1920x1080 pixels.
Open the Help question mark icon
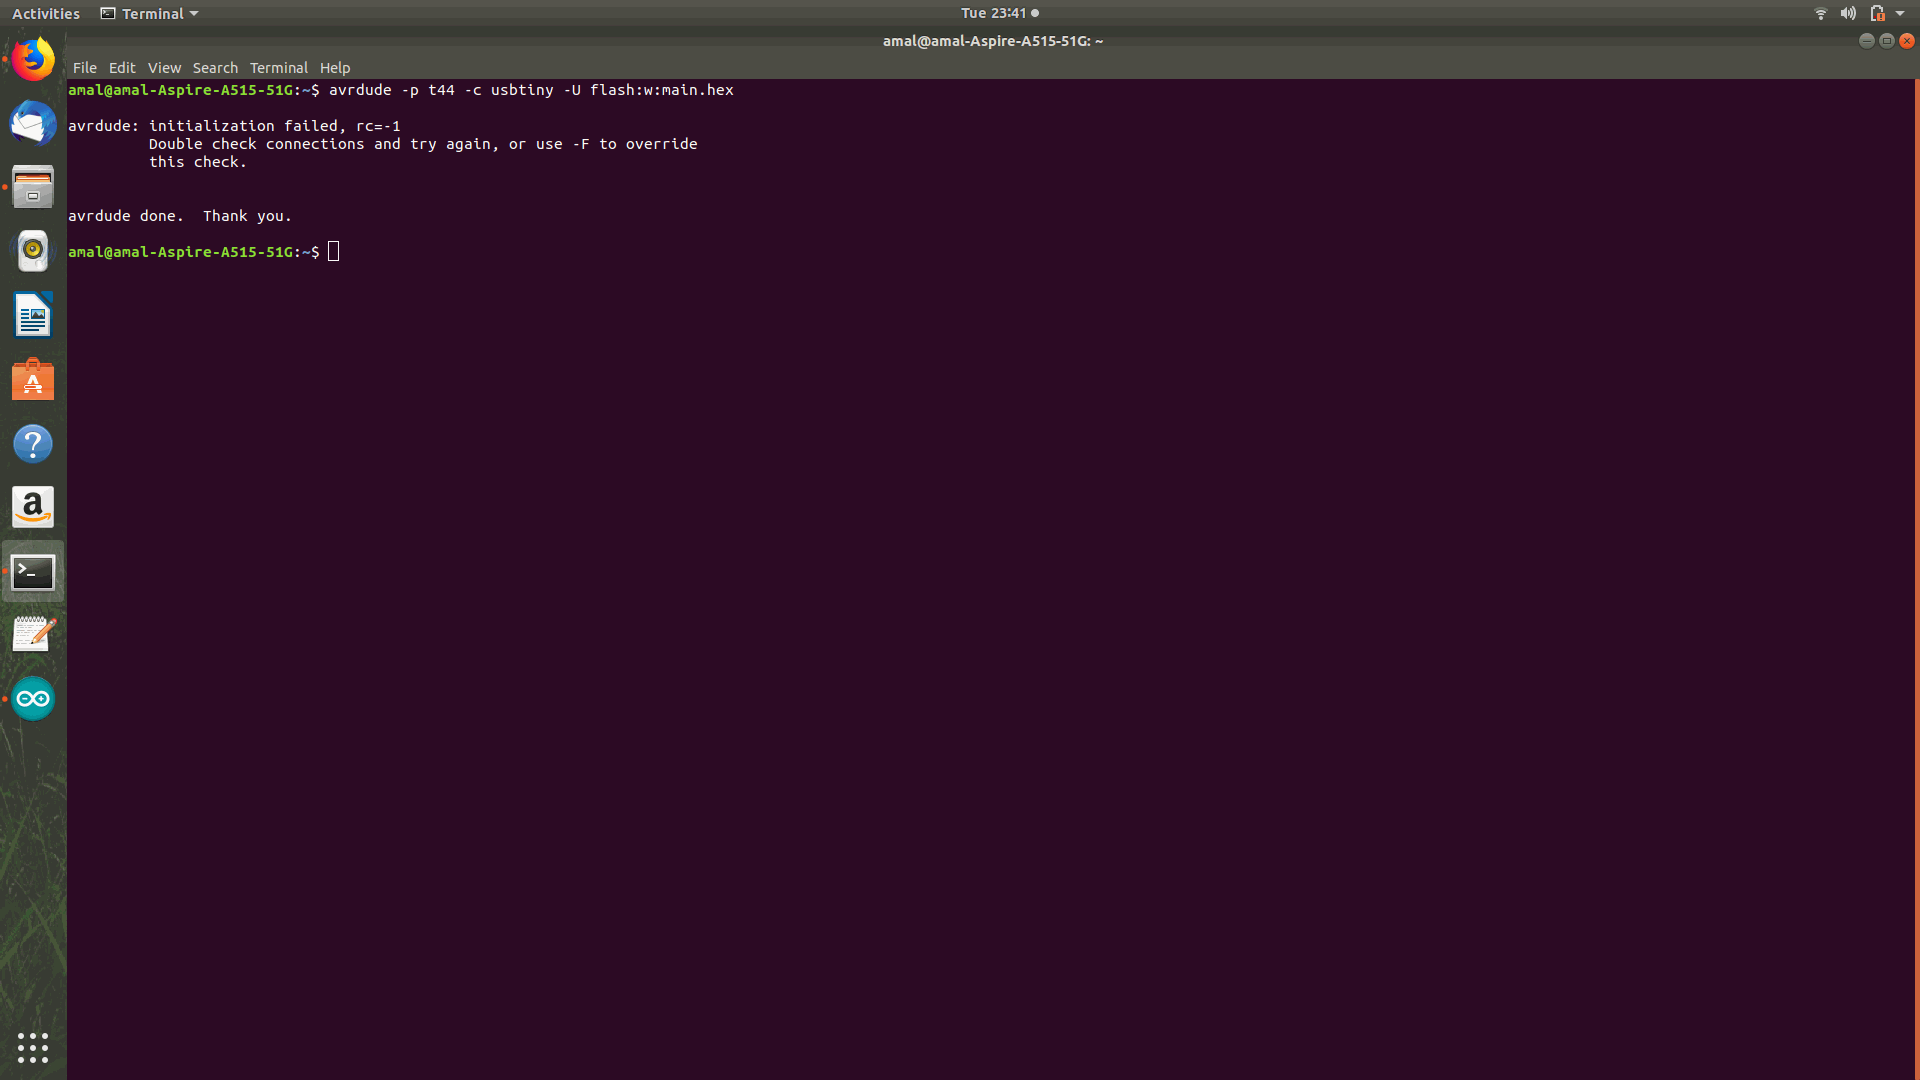pyautogui.click(x=33, y=443)
